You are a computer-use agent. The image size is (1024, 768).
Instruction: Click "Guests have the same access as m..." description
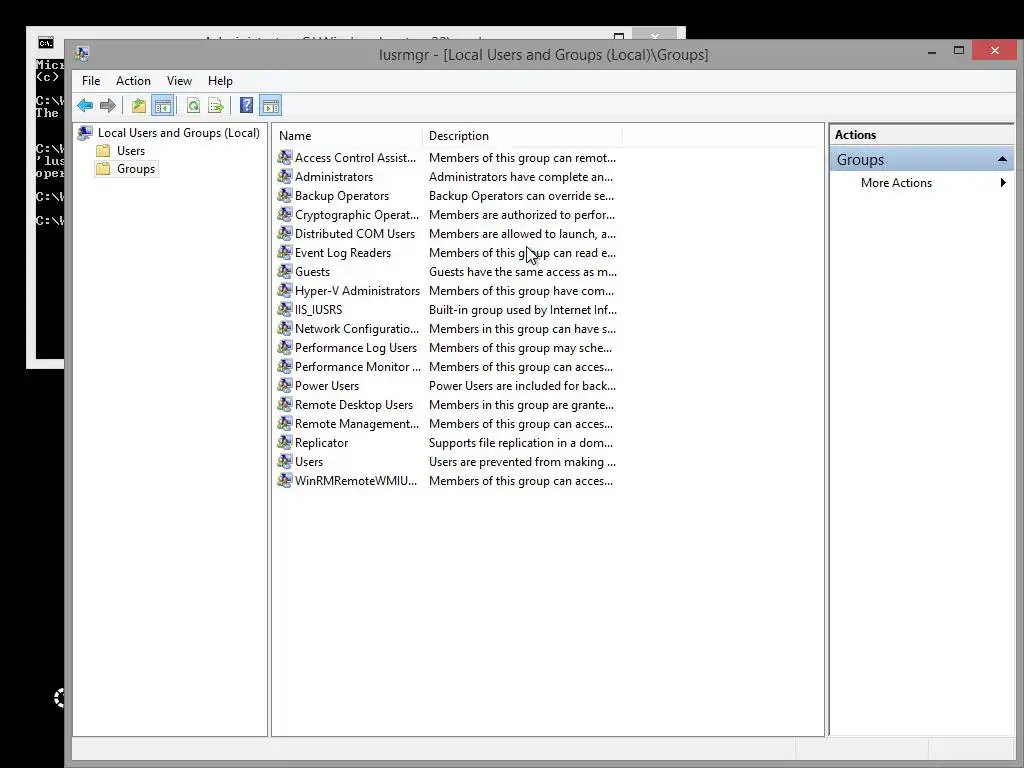[x=522, y=272]
